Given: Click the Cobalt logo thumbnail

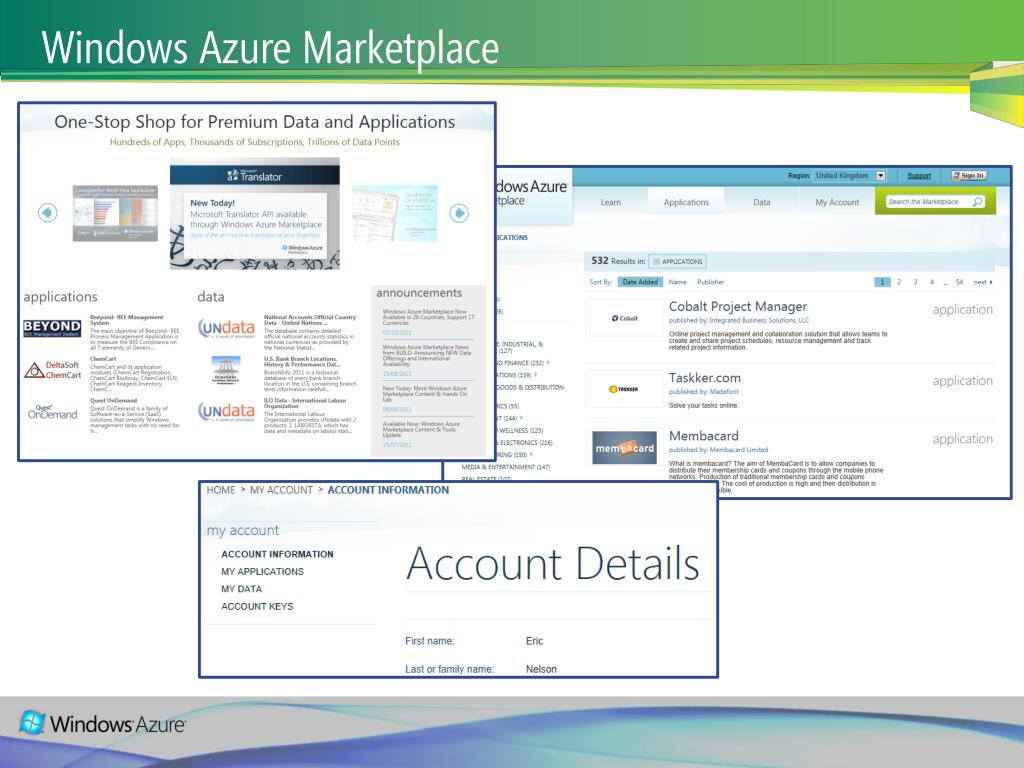Looking at the screenshot, I should [x=624, y=318].
